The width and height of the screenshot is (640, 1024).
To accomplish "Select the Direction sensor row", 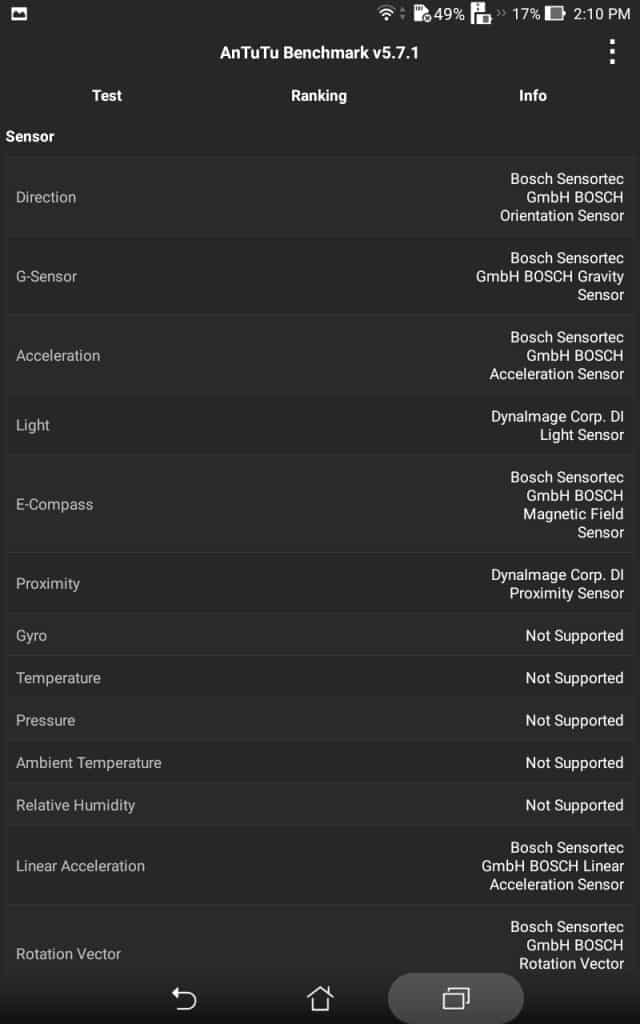I will [320, 197].
